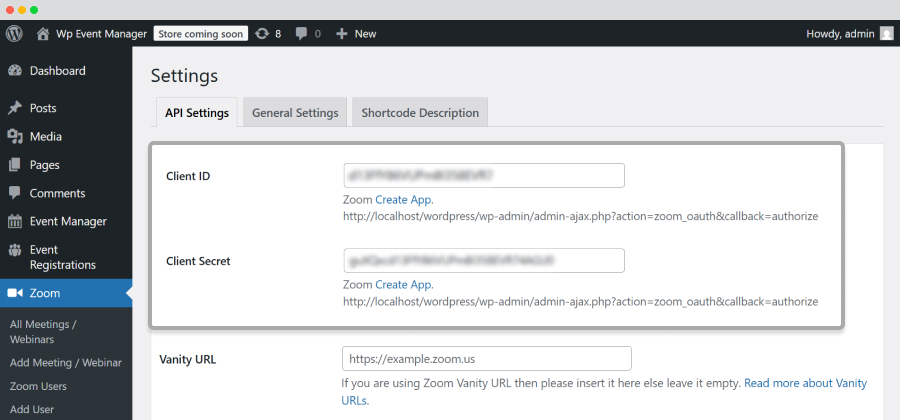Screen dimensions: 900x420
Task: Click the Client ID label
Action: click(188, 176)
